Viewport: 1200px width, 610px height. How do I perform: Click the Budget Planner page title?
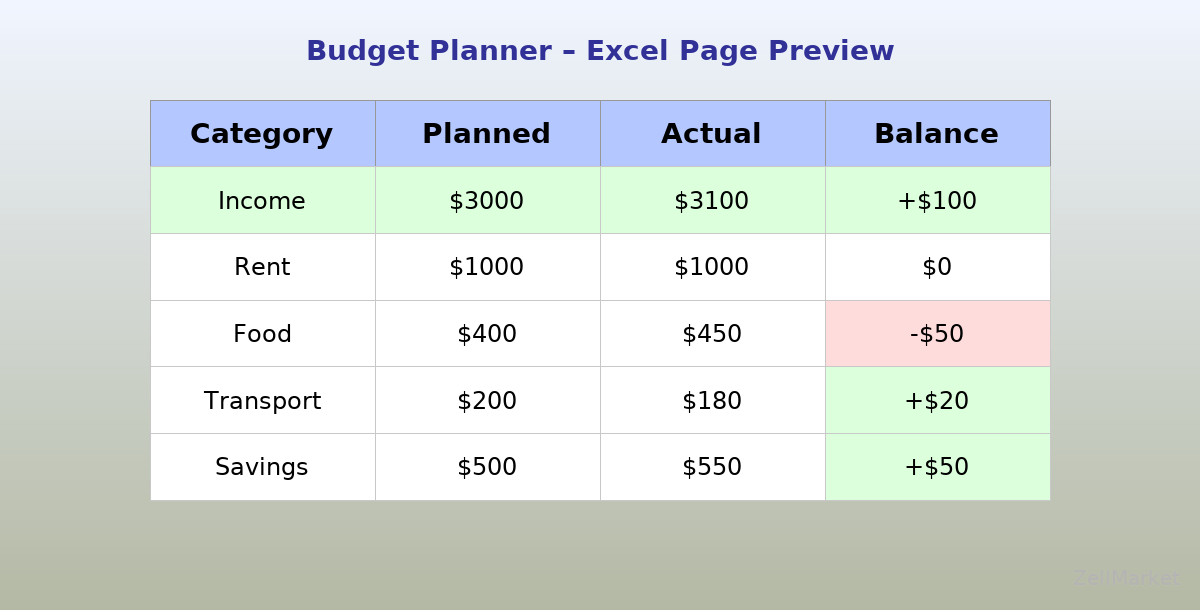(x=600, y=51)
